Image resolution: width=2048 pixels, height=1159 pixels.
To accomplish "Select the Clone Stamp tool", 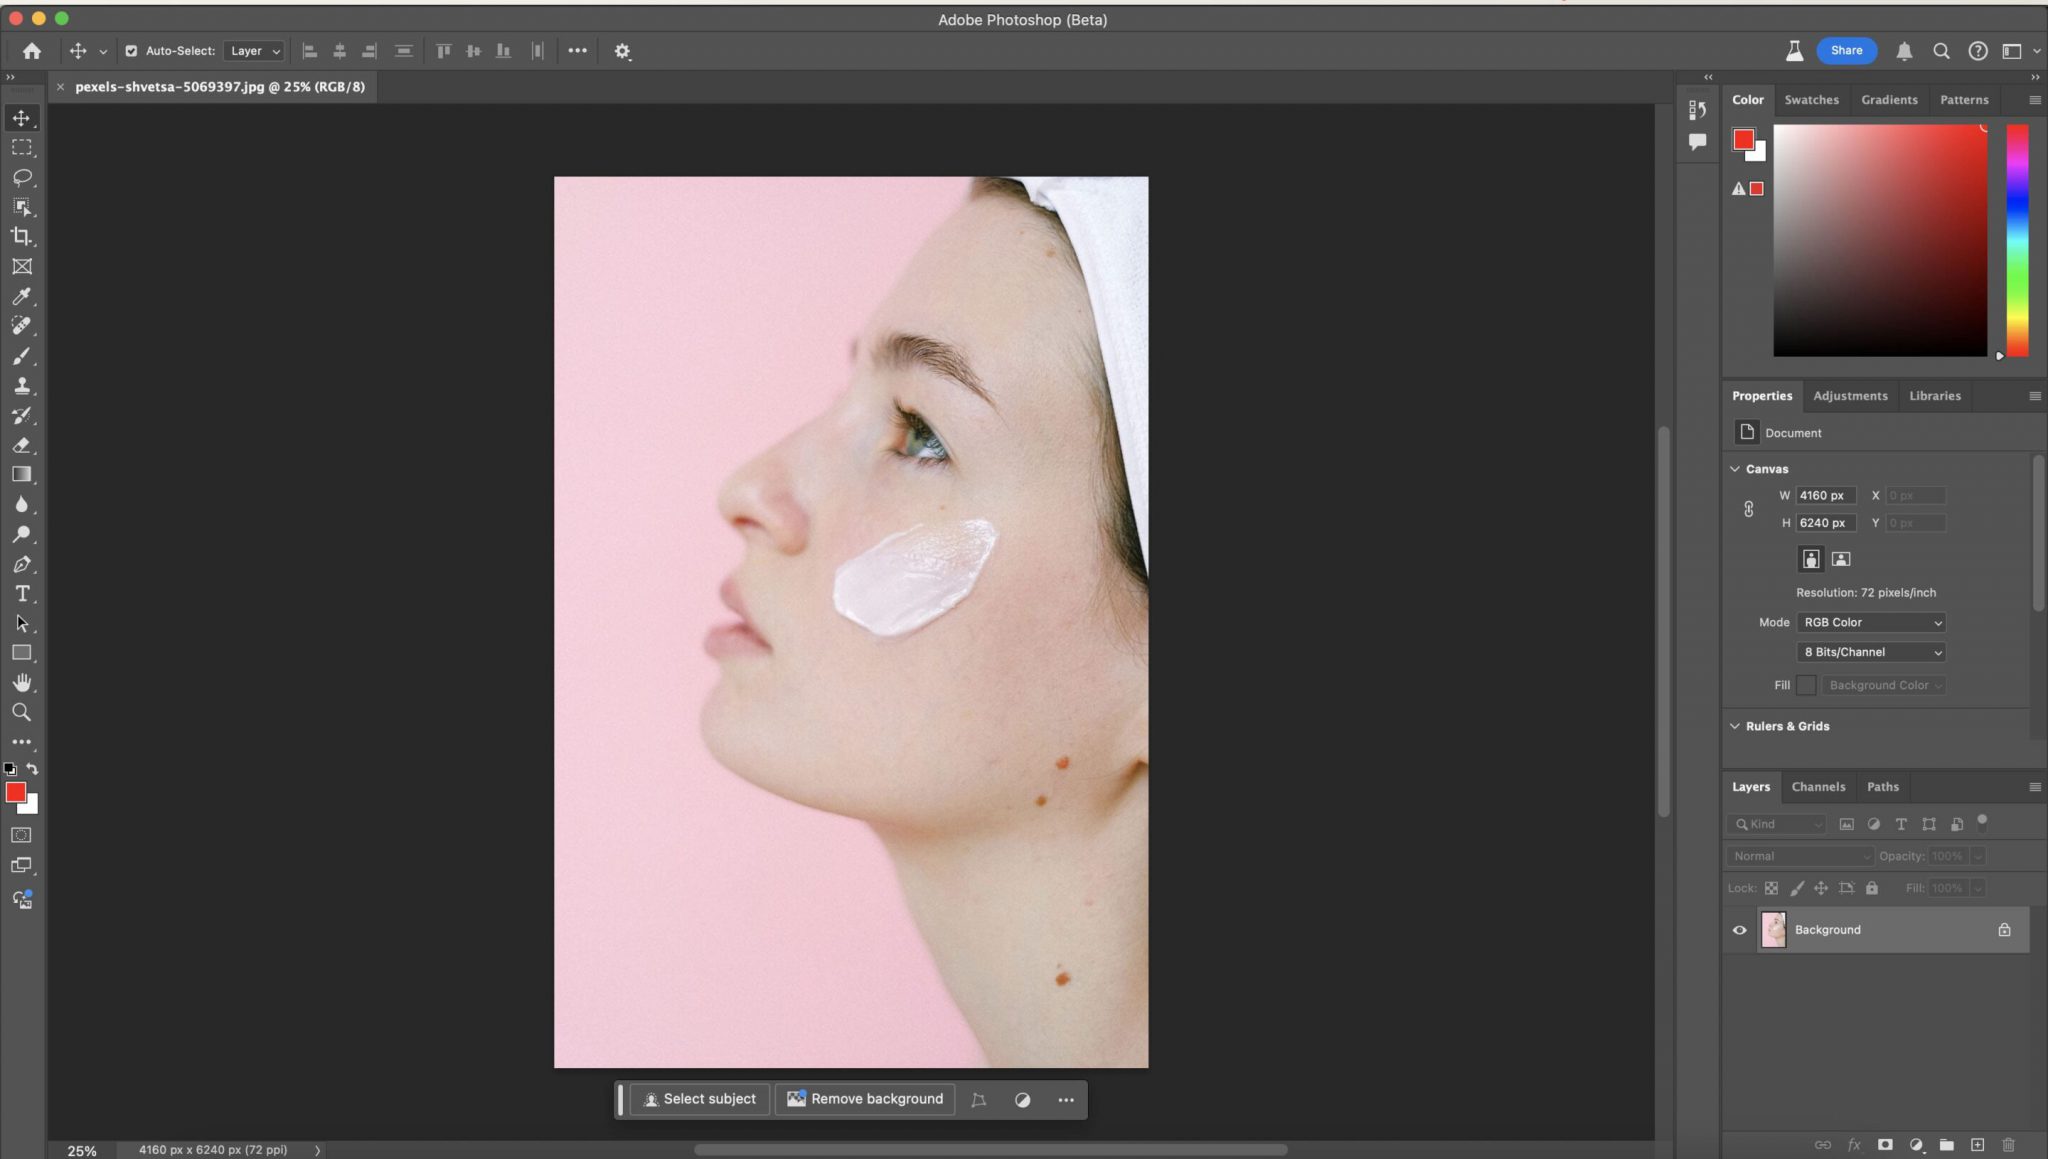I will tap(22, 386).
